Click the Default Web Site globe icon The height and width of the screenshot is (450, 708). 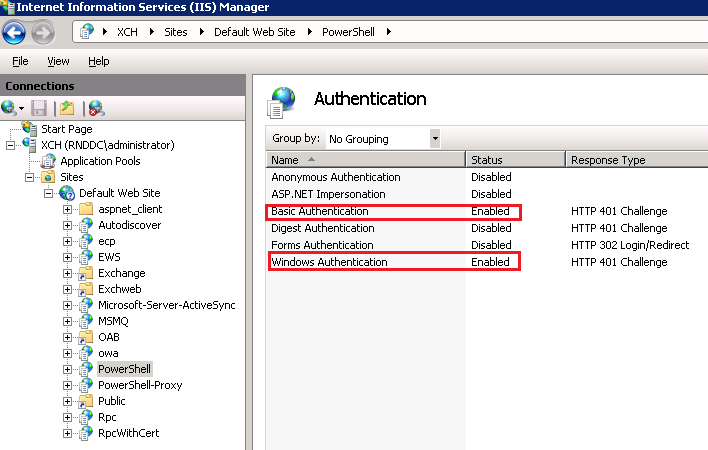[x=67, y=193]
